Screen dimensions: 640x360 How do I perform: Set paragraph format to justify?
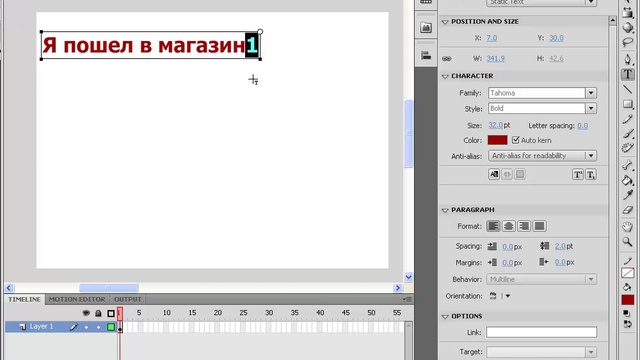[539, 226]
